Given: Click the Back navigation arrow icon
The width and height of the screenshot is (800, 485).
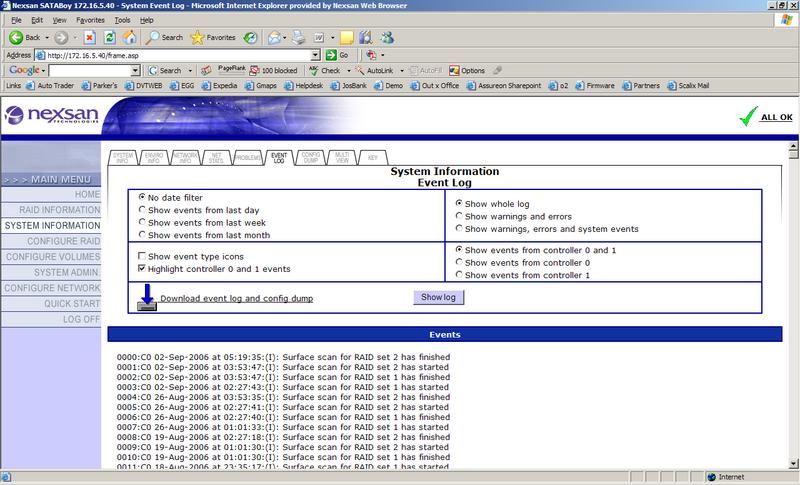Looking at the screenshot, I should [16, 37].
